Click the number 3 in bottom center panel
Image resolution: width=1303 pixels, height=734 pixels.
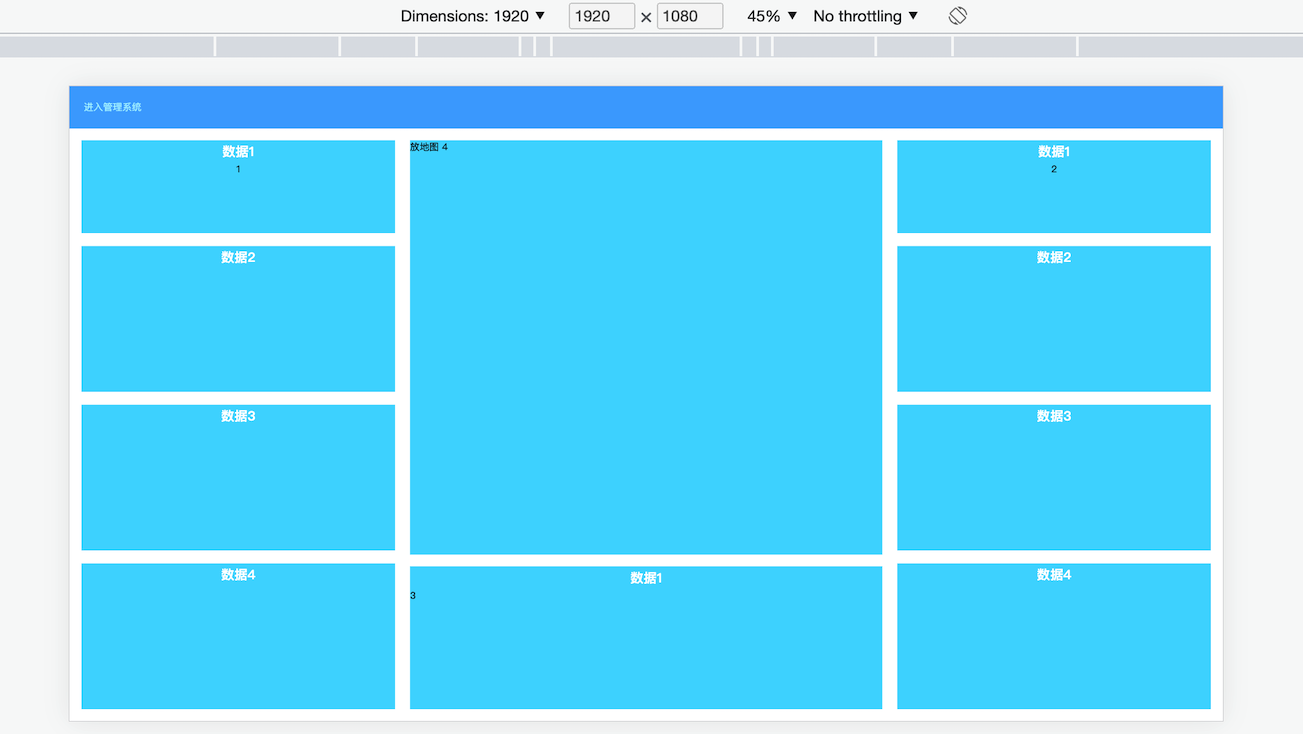[413, 596]
